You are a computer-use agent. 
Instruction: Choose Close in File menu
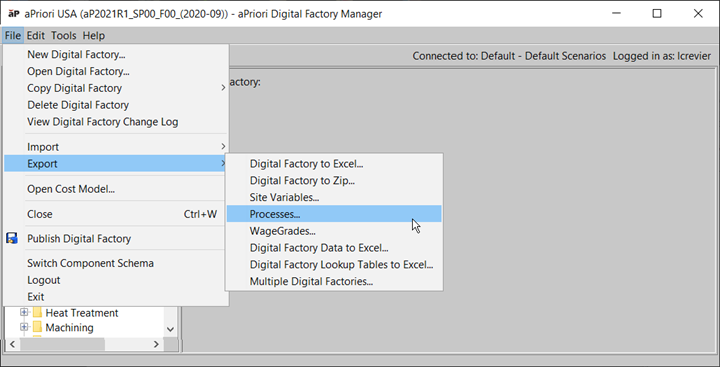[116, 214]
